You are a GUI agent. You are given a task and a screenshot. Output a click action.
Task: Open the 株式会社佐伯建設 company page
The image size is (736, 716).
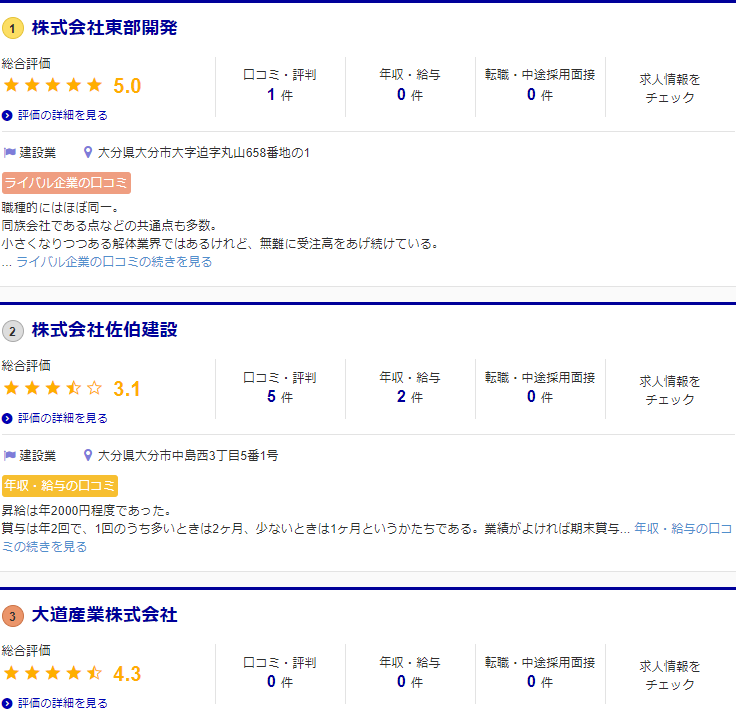click(104, 331)
